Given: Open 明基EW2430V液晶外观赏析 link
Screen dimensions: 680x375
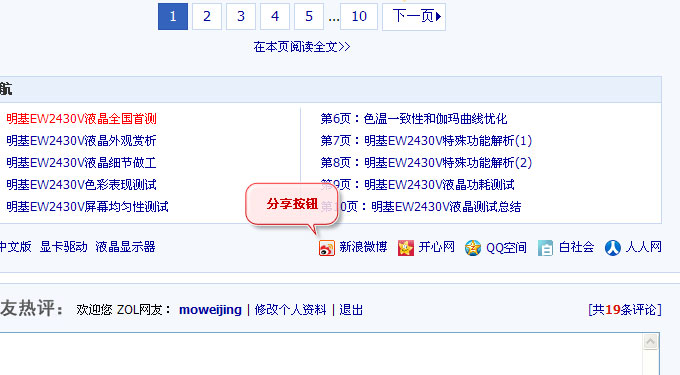Looking at the screenshot, I should click(82, 141).
